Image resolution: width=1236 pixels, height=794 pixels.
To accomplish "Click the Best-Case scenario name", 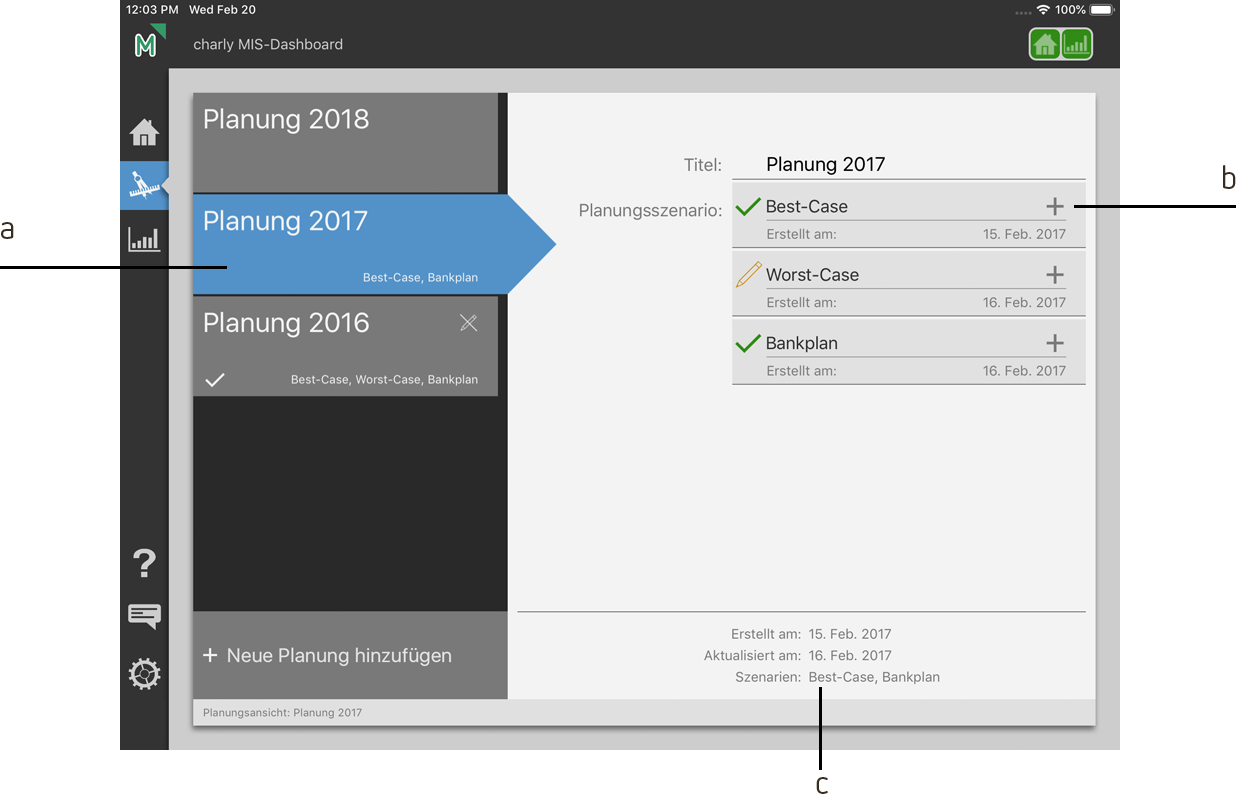I will coord(806,207).
